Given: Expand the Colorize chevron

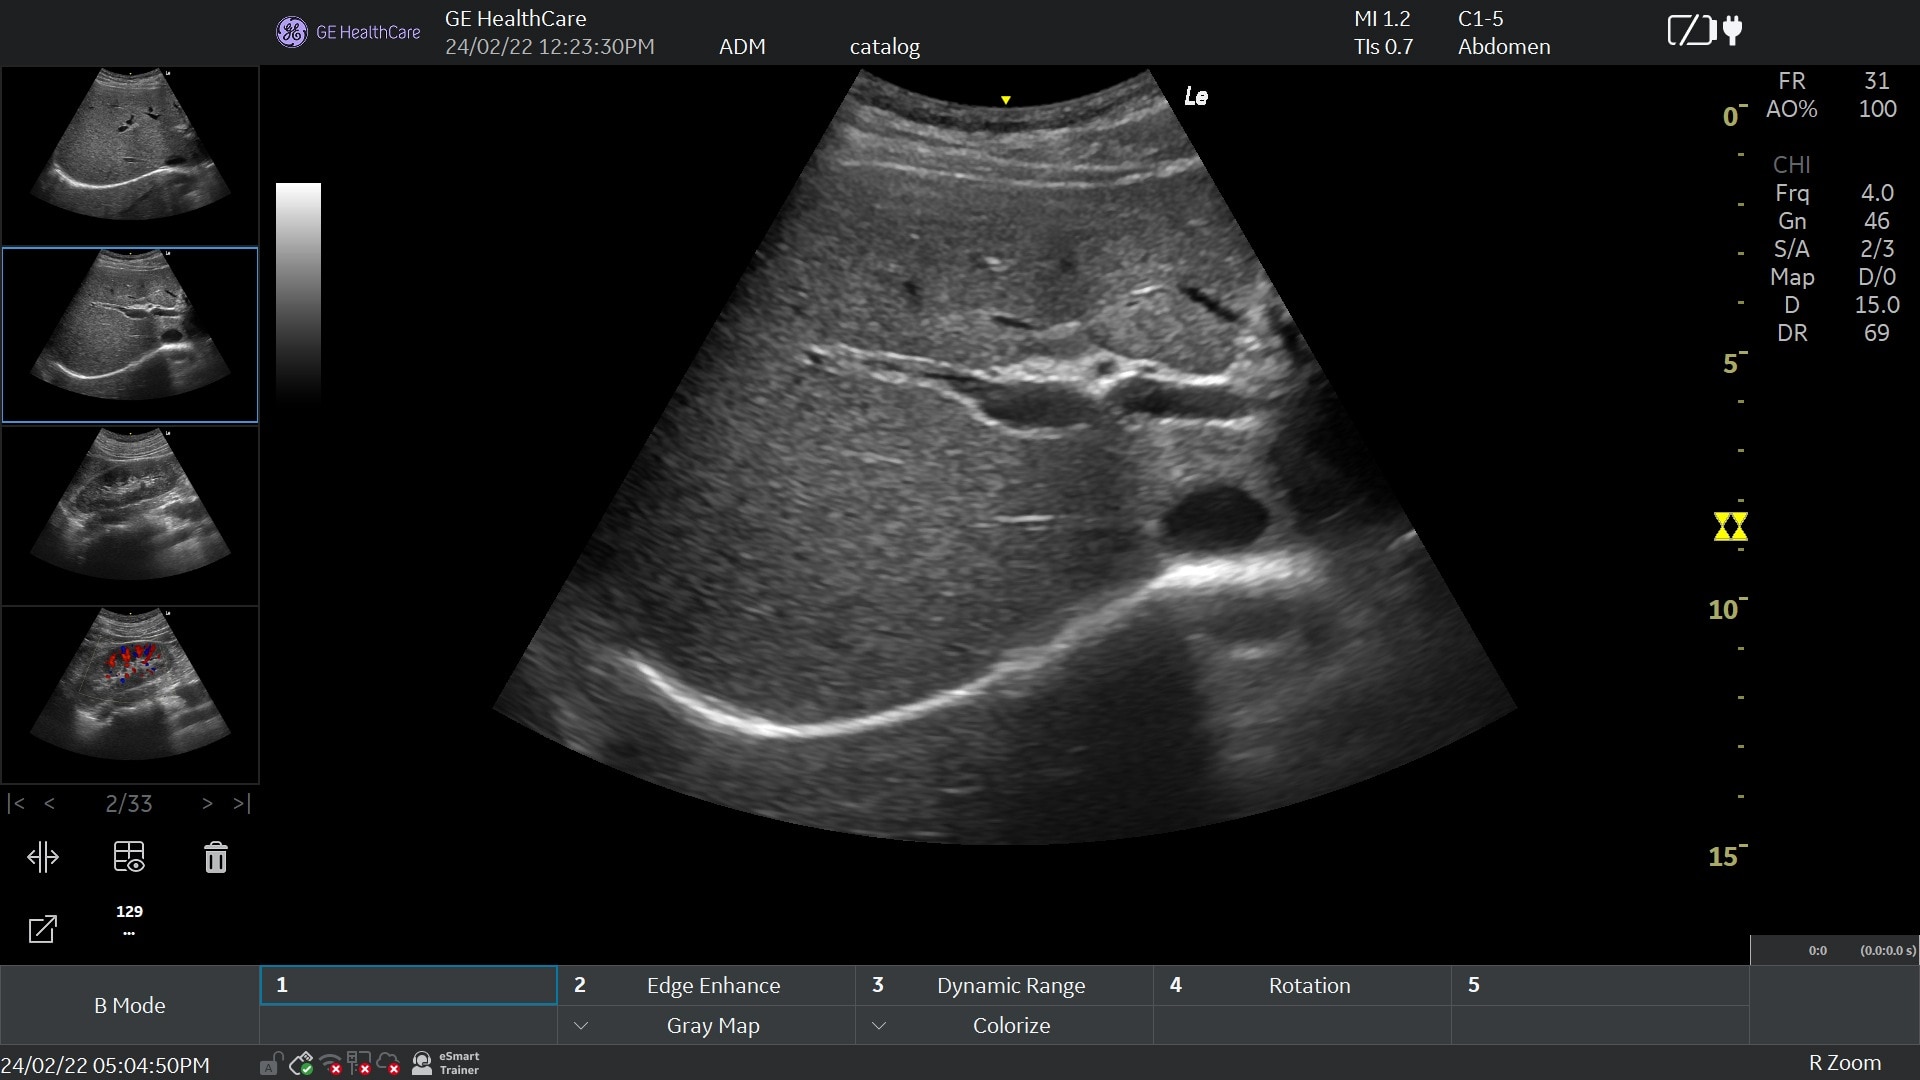Looking at the screenshot, I should pyautogui.click(x=878, y=1026).
